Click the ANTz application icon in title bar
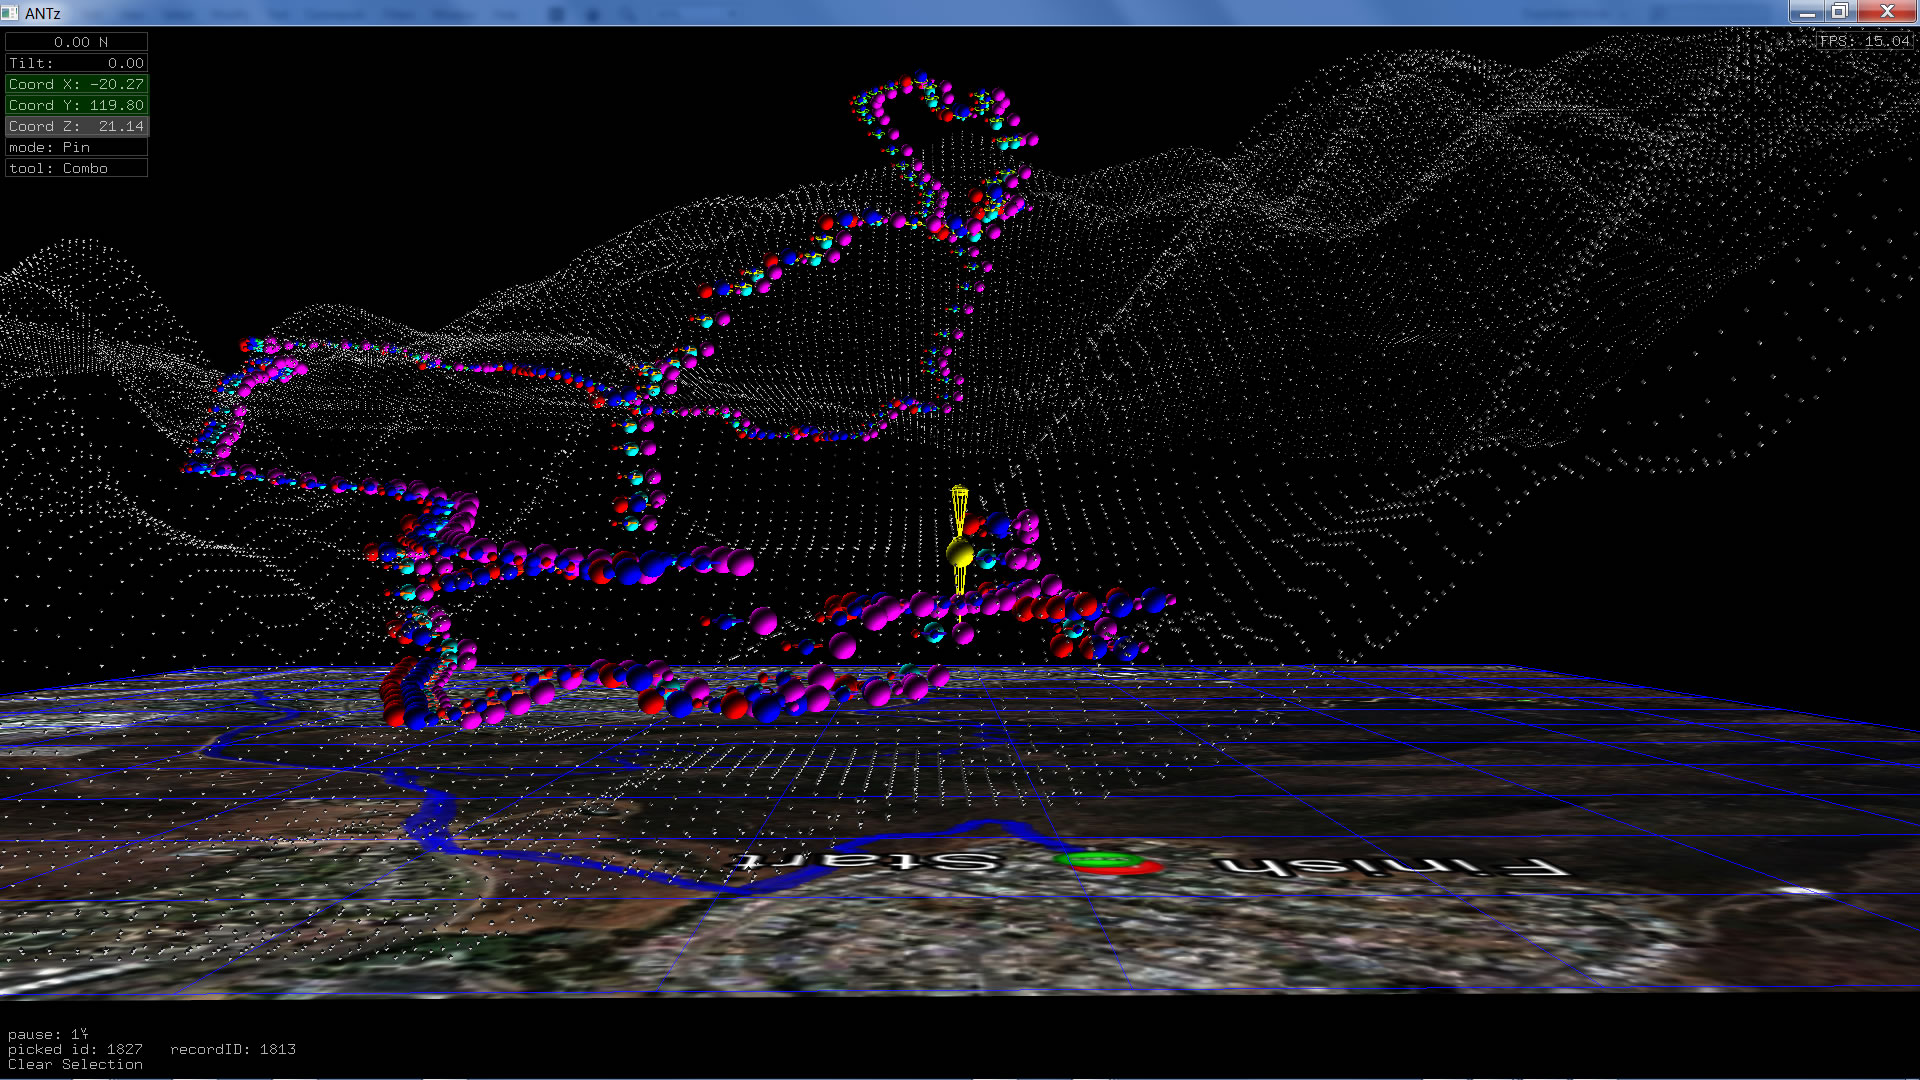 [x=10, y=13]
